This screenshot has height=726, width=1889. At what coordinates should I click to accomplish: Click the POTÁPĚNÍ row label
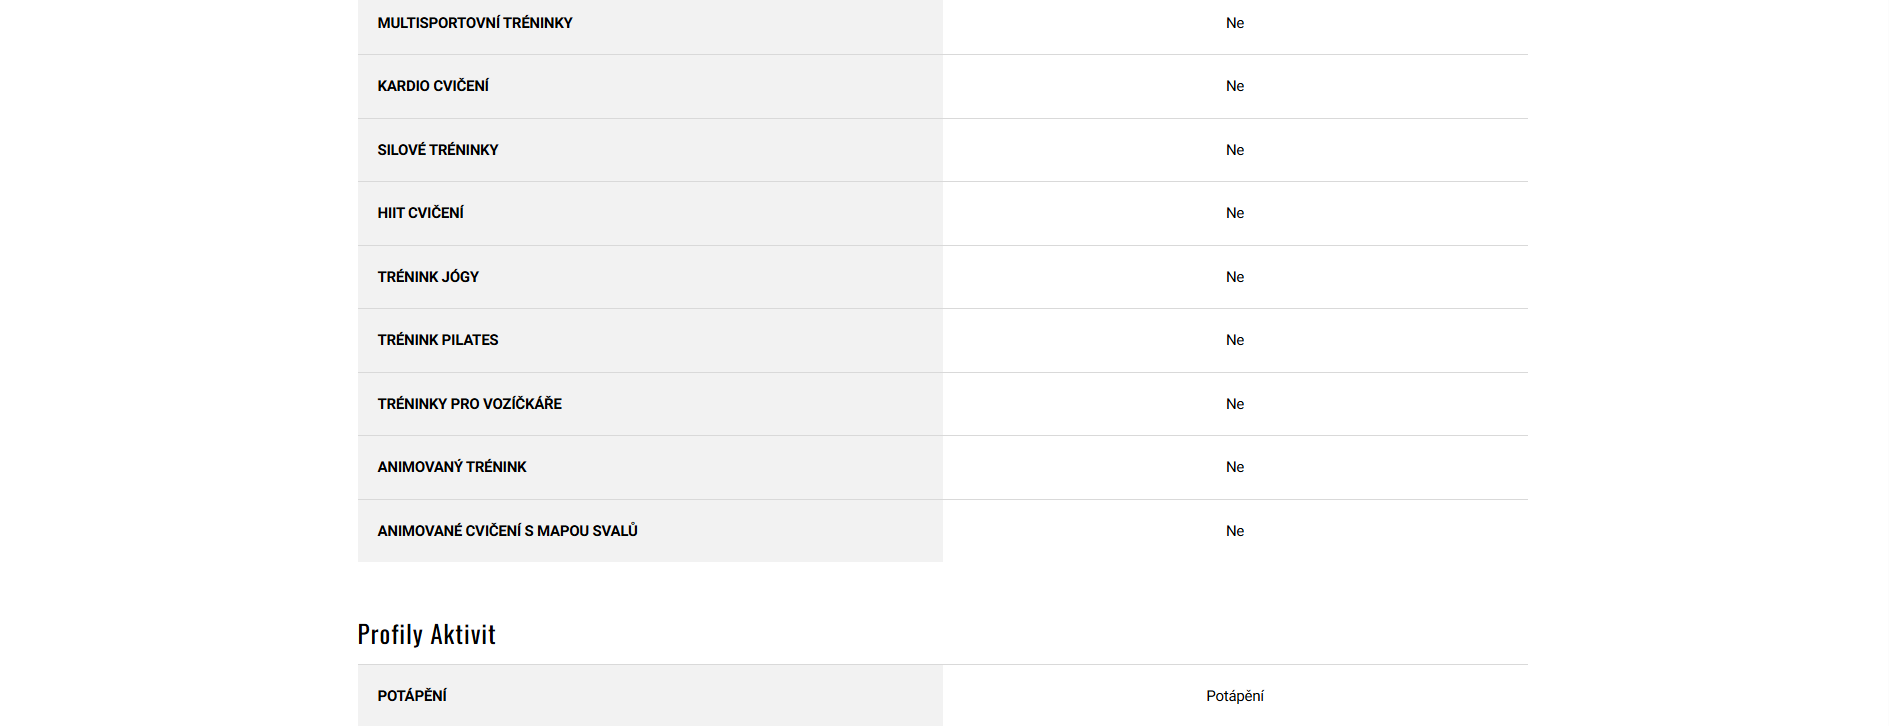click(412, 696)
